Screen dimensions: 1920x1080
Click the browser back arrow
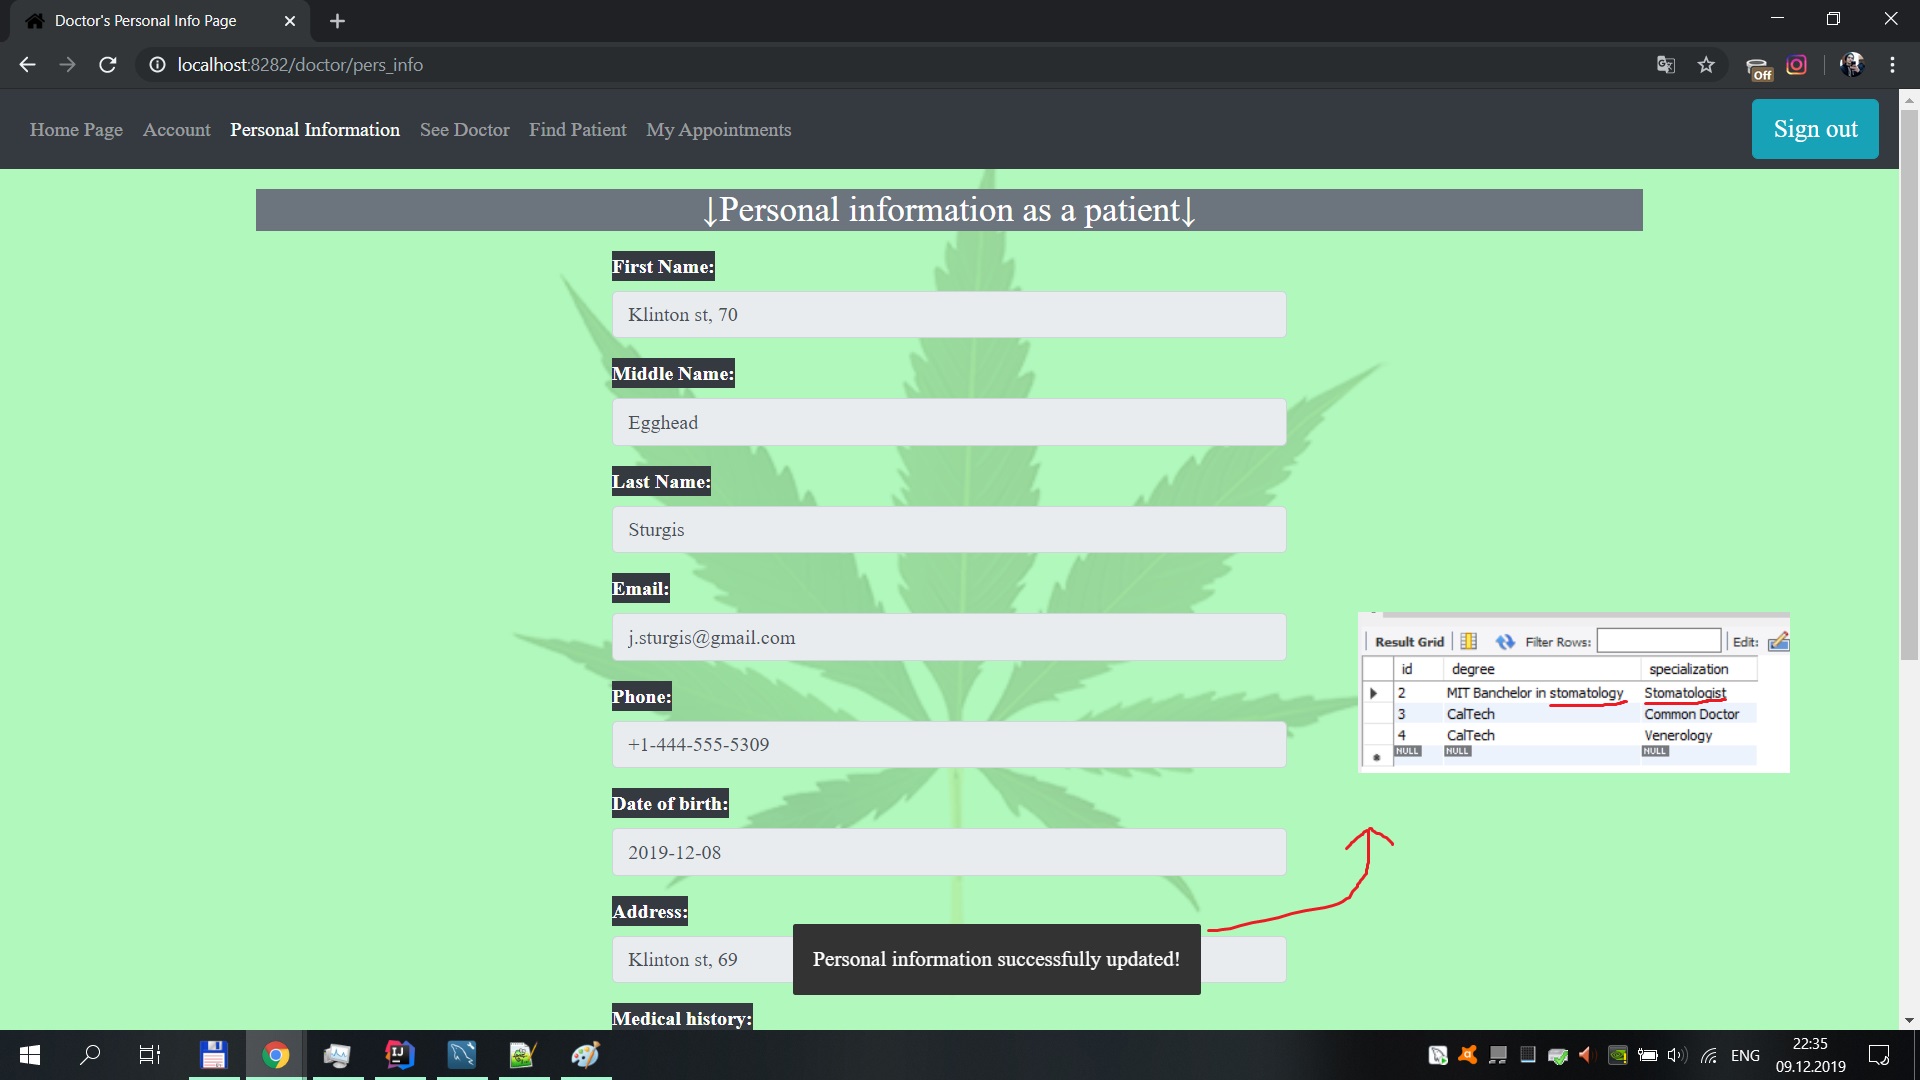click(27, 65)
